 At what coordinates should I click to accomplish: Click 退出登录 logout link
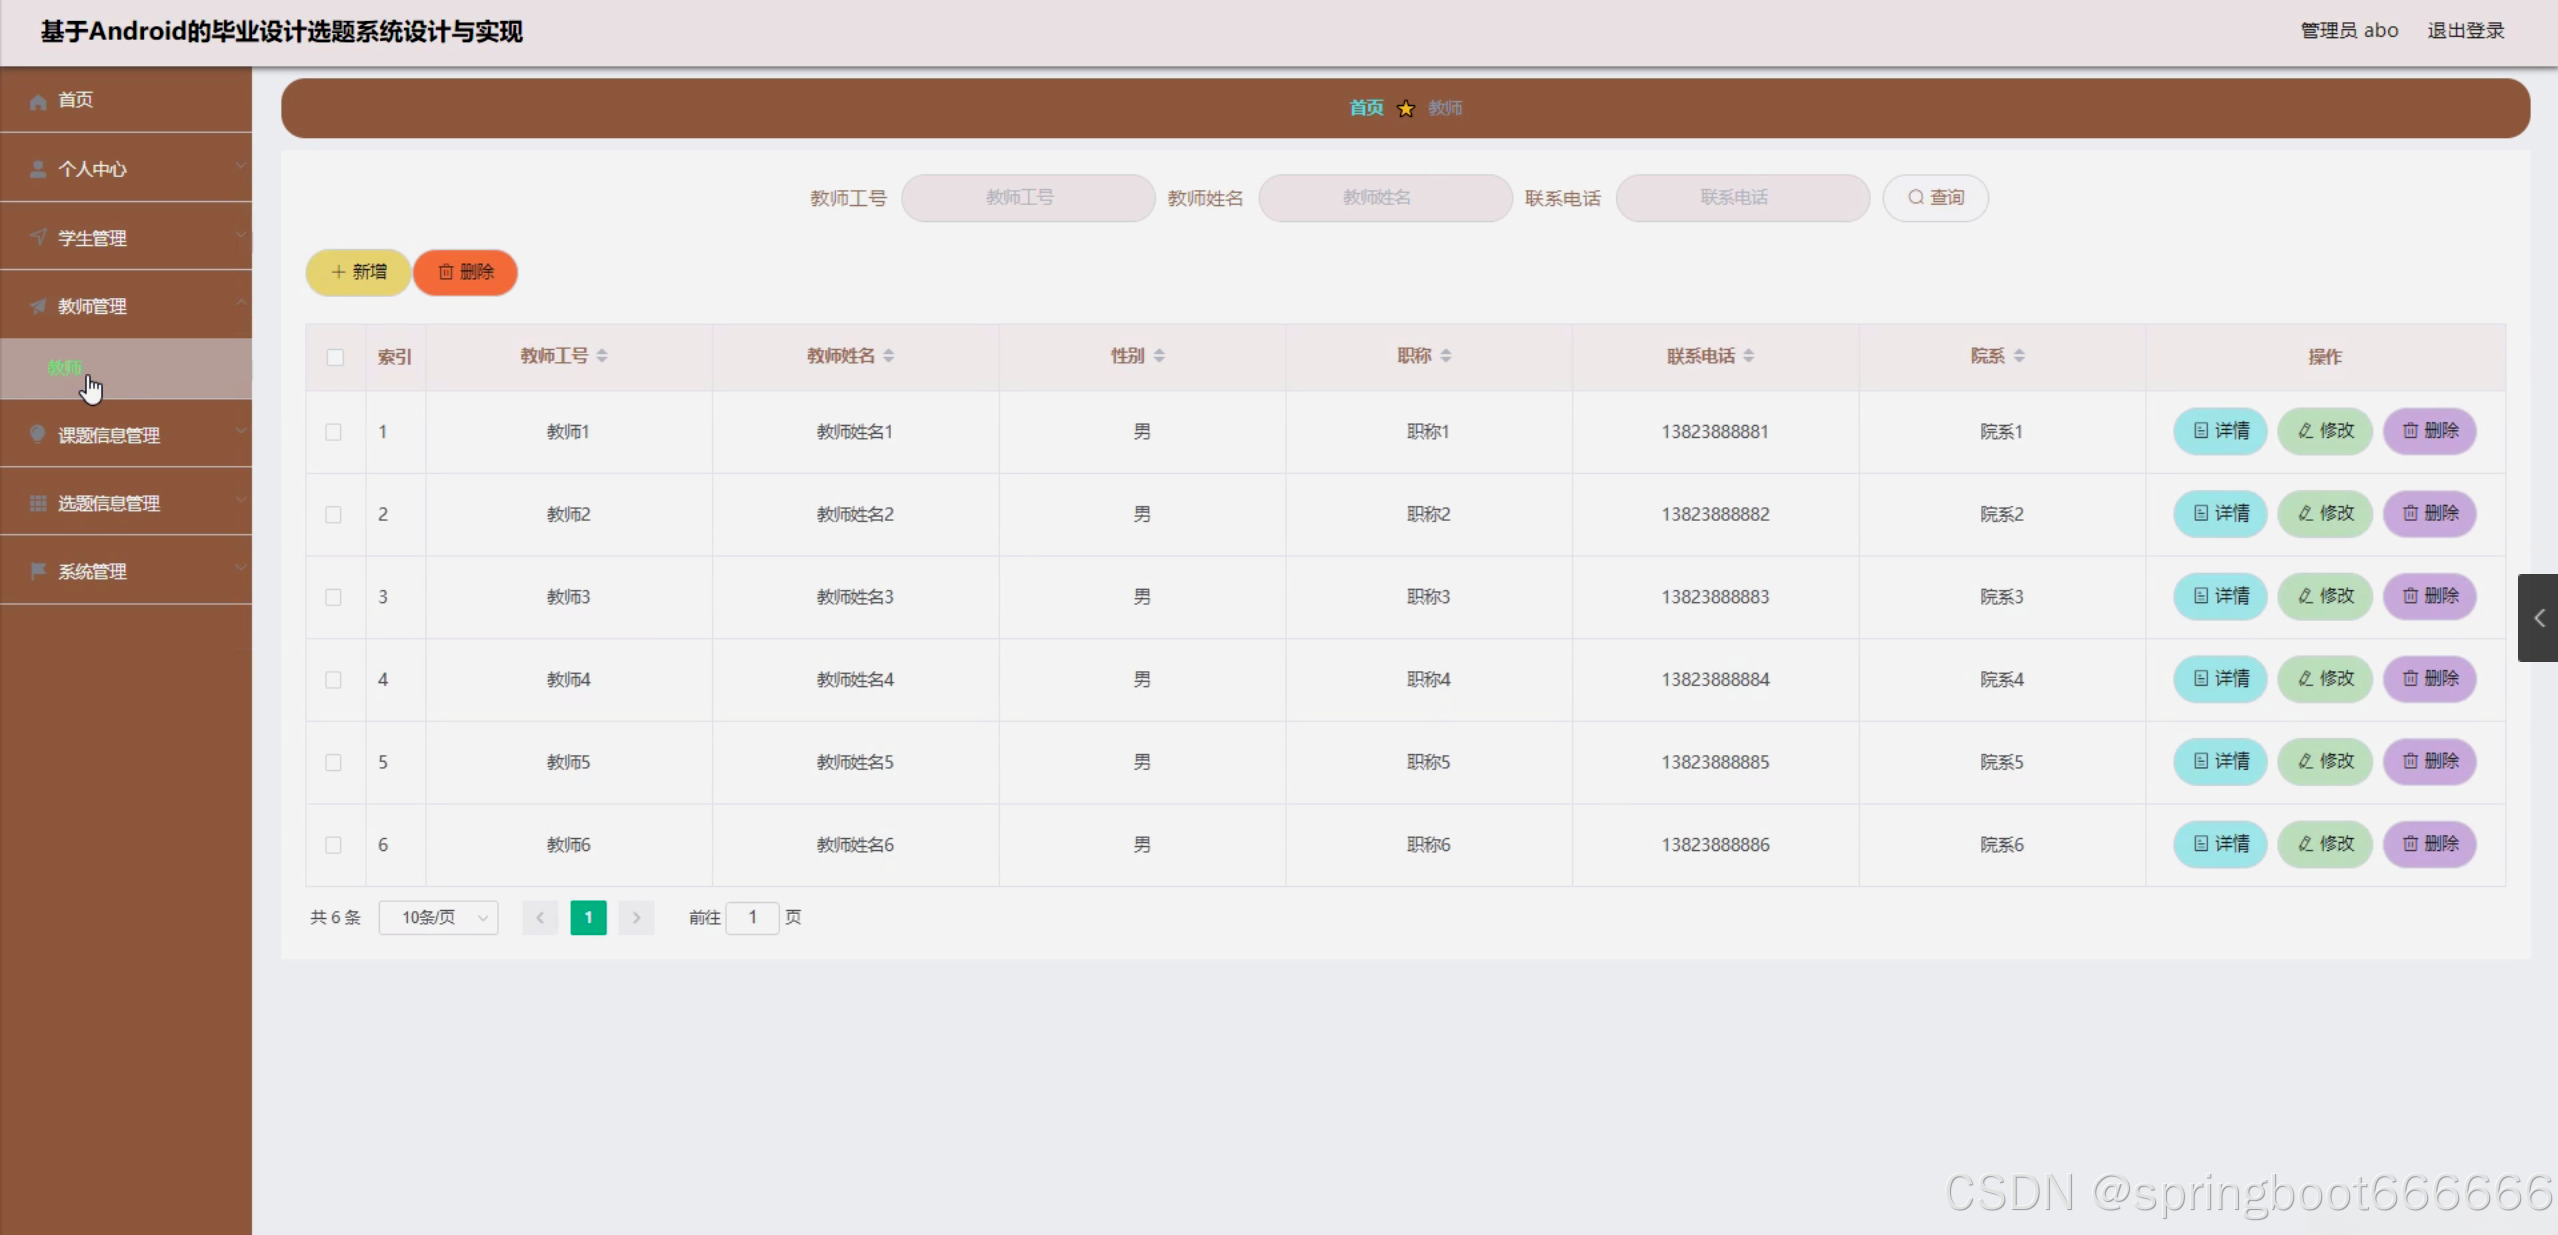click(x=2465, y=31)
